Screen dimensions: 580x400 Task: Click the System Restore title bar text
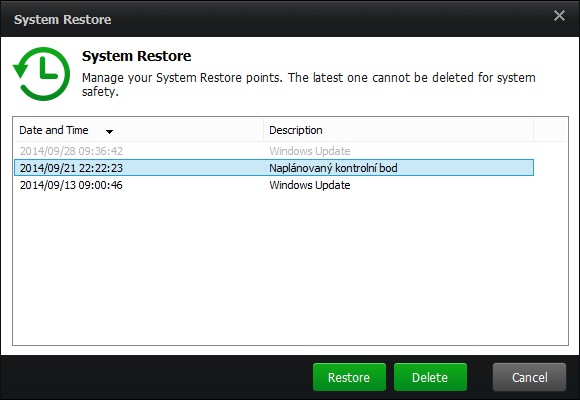(x=63, y=19)
